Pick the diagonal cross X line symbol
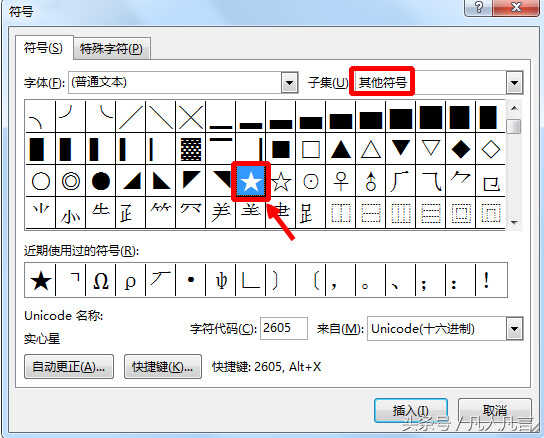Viewport: 544px width, 438px height. click(x=191, y=117)
